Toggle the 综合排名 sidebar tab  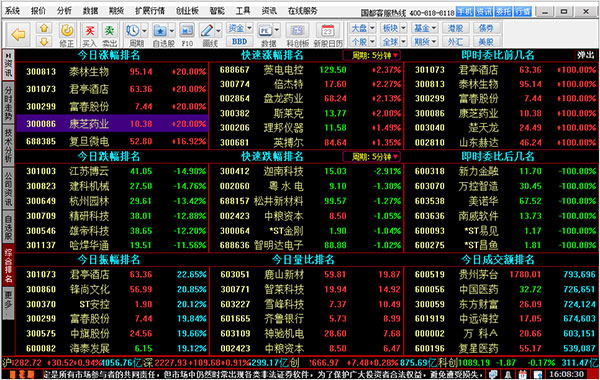8,265
